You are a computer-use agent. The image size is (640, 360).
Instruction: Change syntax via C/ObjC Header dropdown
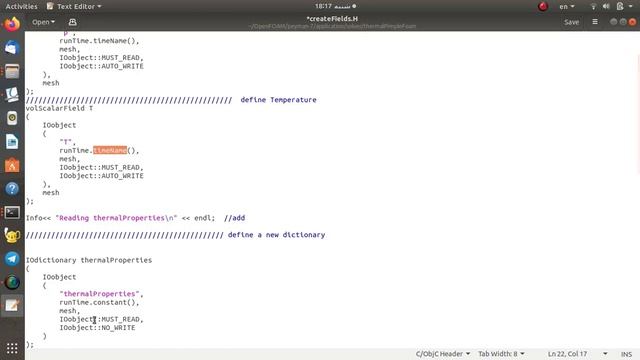[443, 354]
